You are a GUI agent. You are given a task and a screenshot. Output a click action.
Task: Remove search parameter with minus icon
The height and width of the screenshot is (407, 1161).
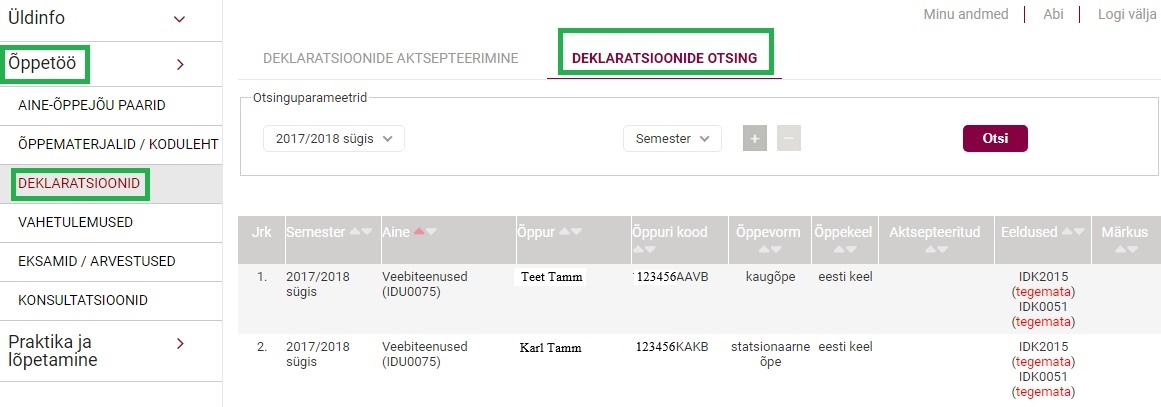click(789, 139)
